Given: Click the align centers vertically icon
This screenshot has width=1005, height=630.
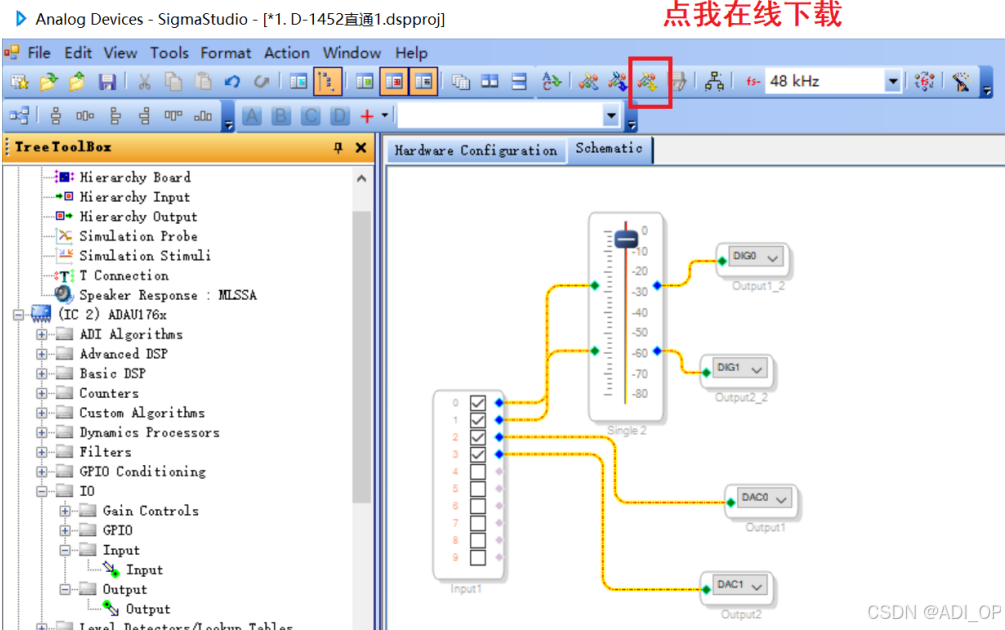Looking at the screenshot, I should (x=56, y=116).
